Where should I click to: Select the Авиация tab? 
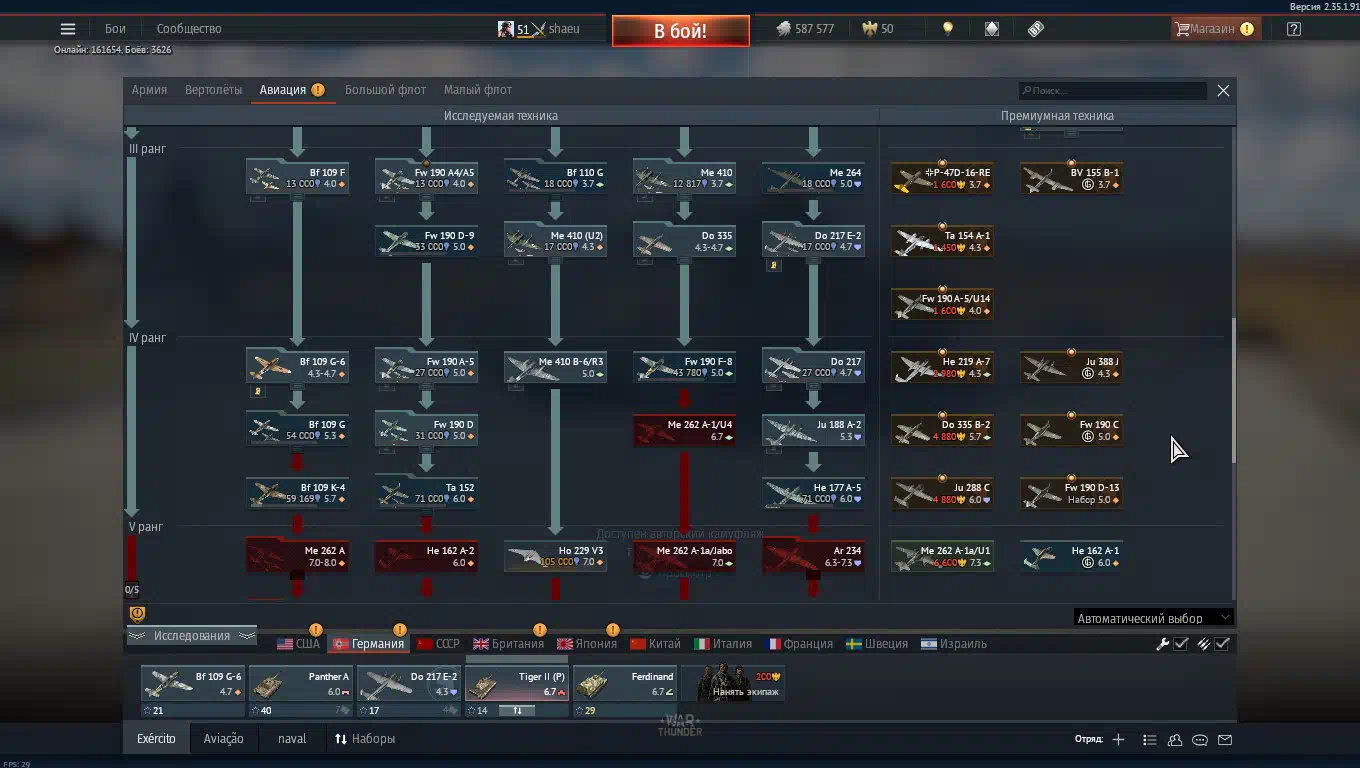[x=291, y=90]
